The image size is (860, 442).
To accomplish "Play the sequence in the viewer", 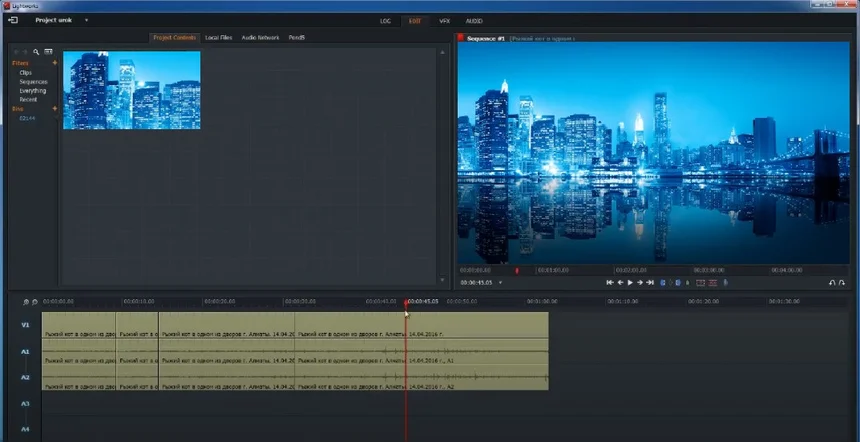I will (630, 282).
